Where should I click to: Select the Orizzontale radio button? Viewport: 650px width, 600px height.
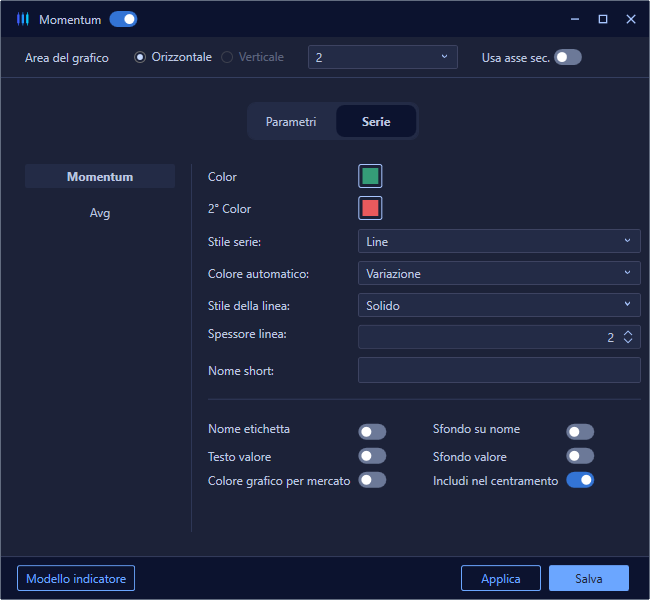(140, 57)
